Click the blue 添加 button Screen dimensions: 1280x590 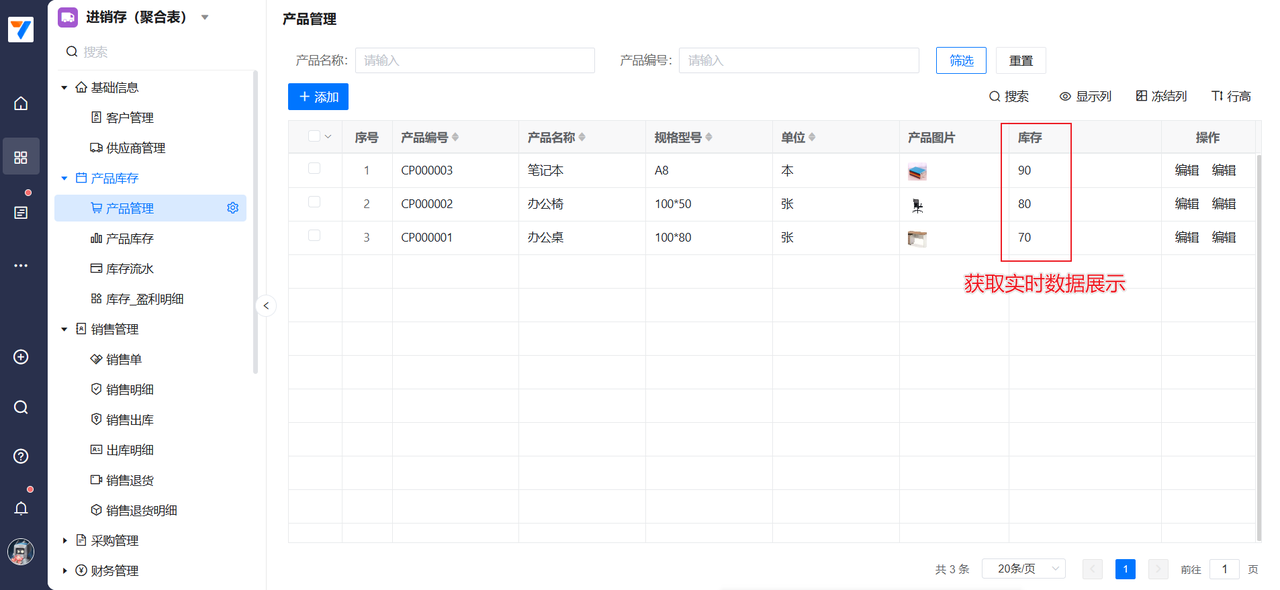pos(318,97)
